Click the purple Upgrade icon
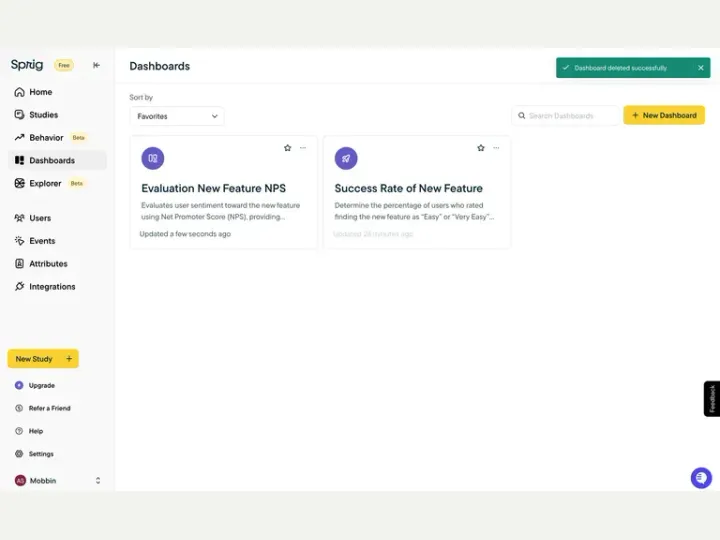 (19, 385)
